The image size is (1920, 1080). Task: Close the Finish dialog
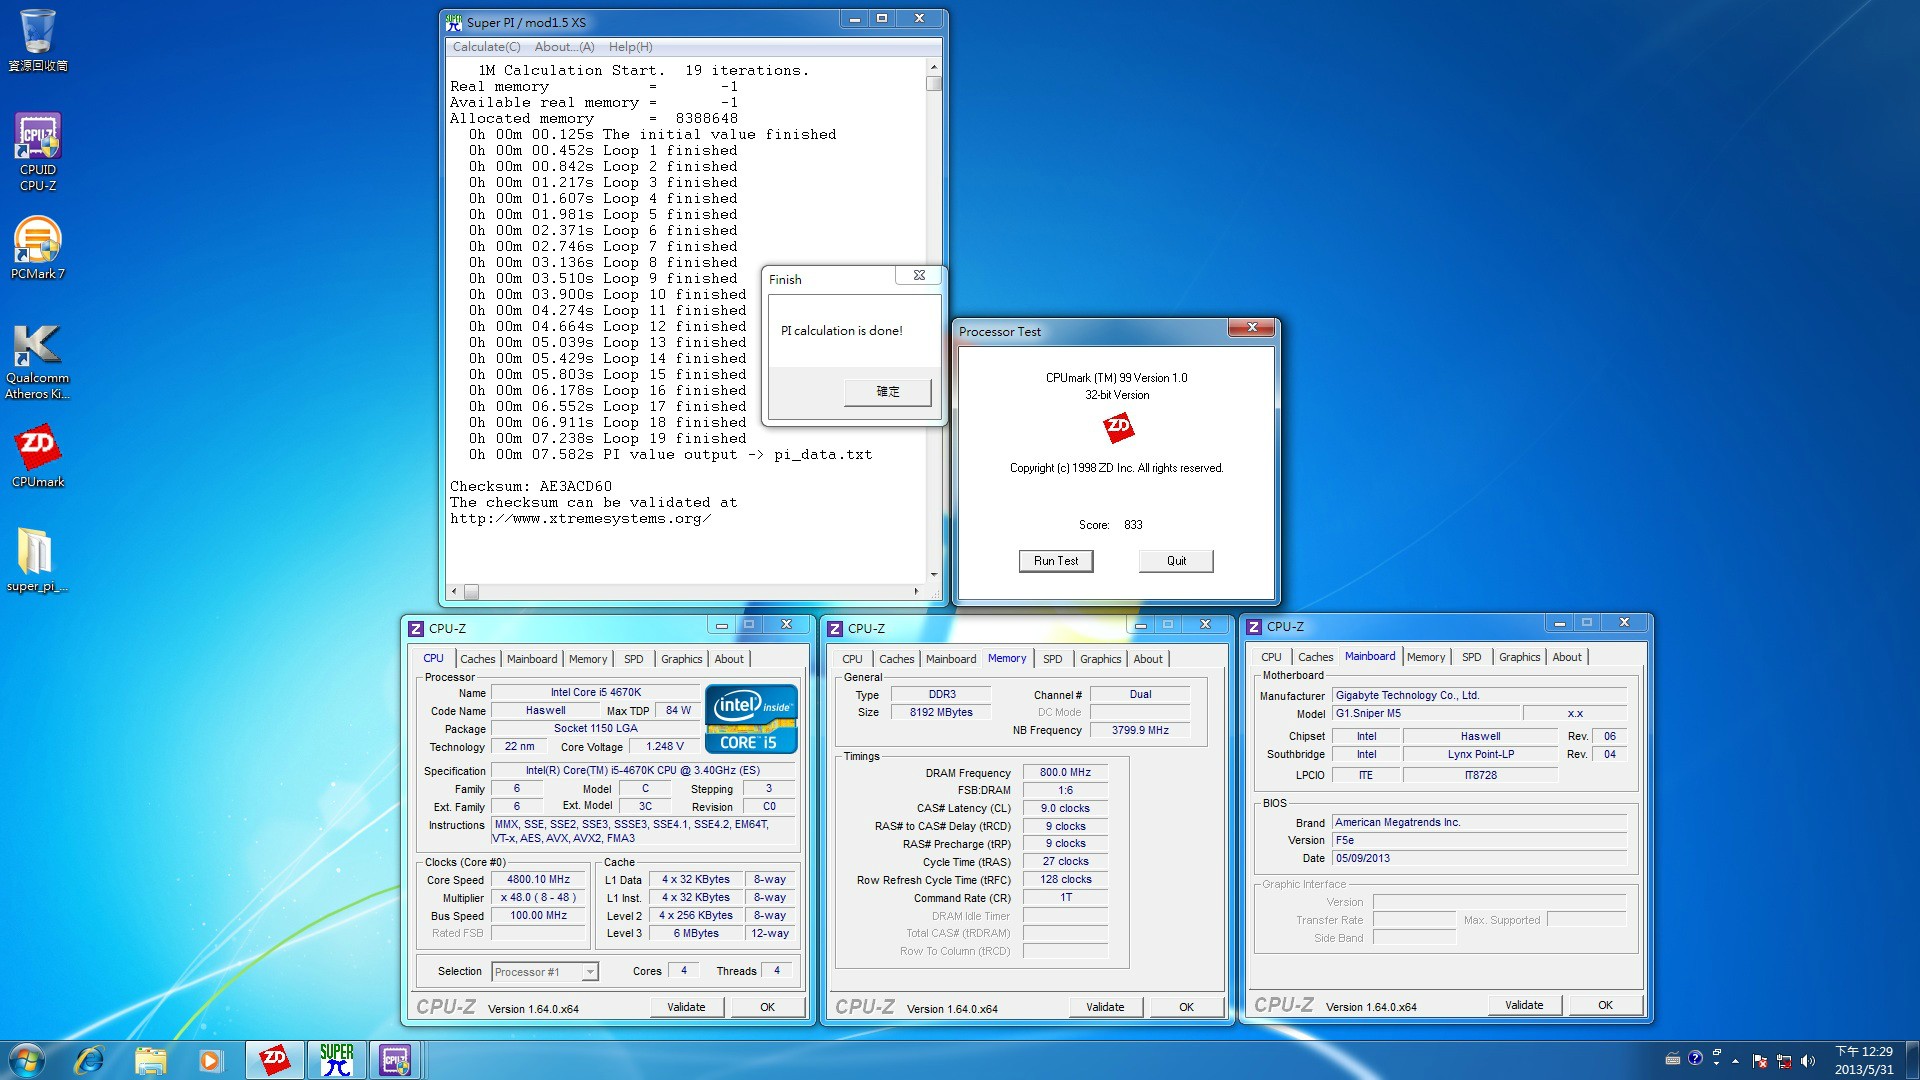[x=919, y=275]
